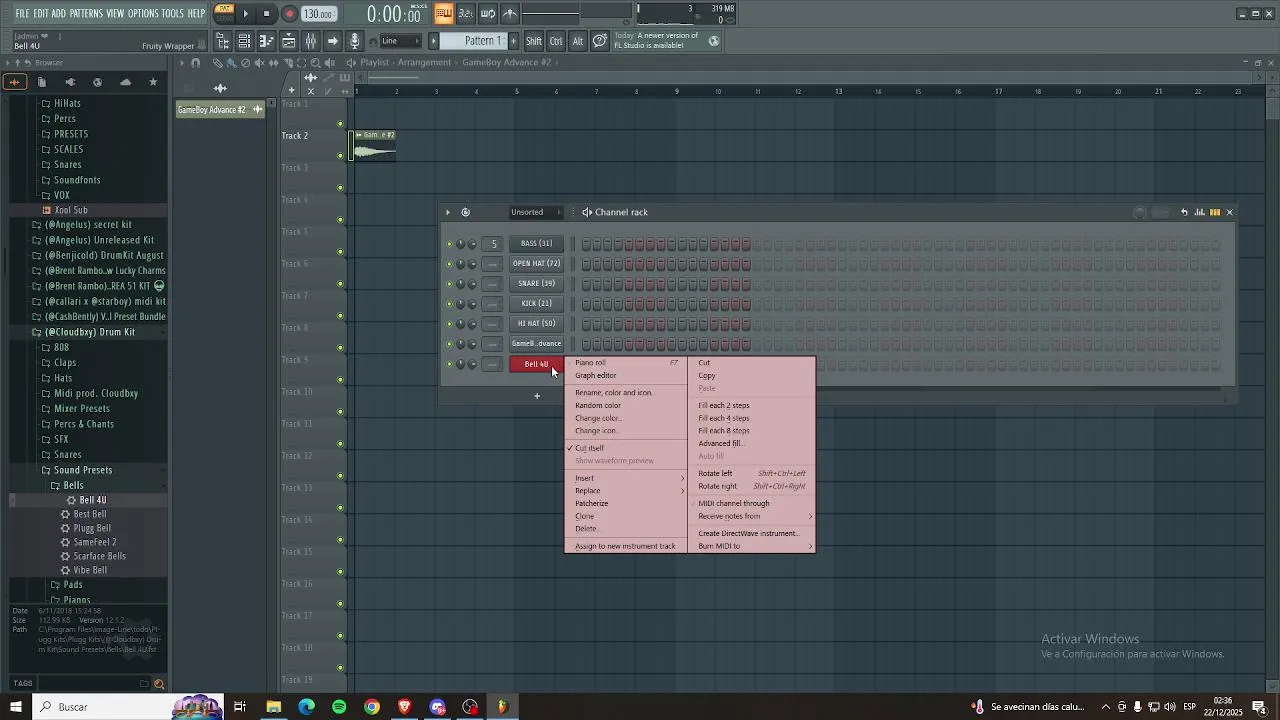Click the Ctrl button in the toolbar

click(556, 41)
